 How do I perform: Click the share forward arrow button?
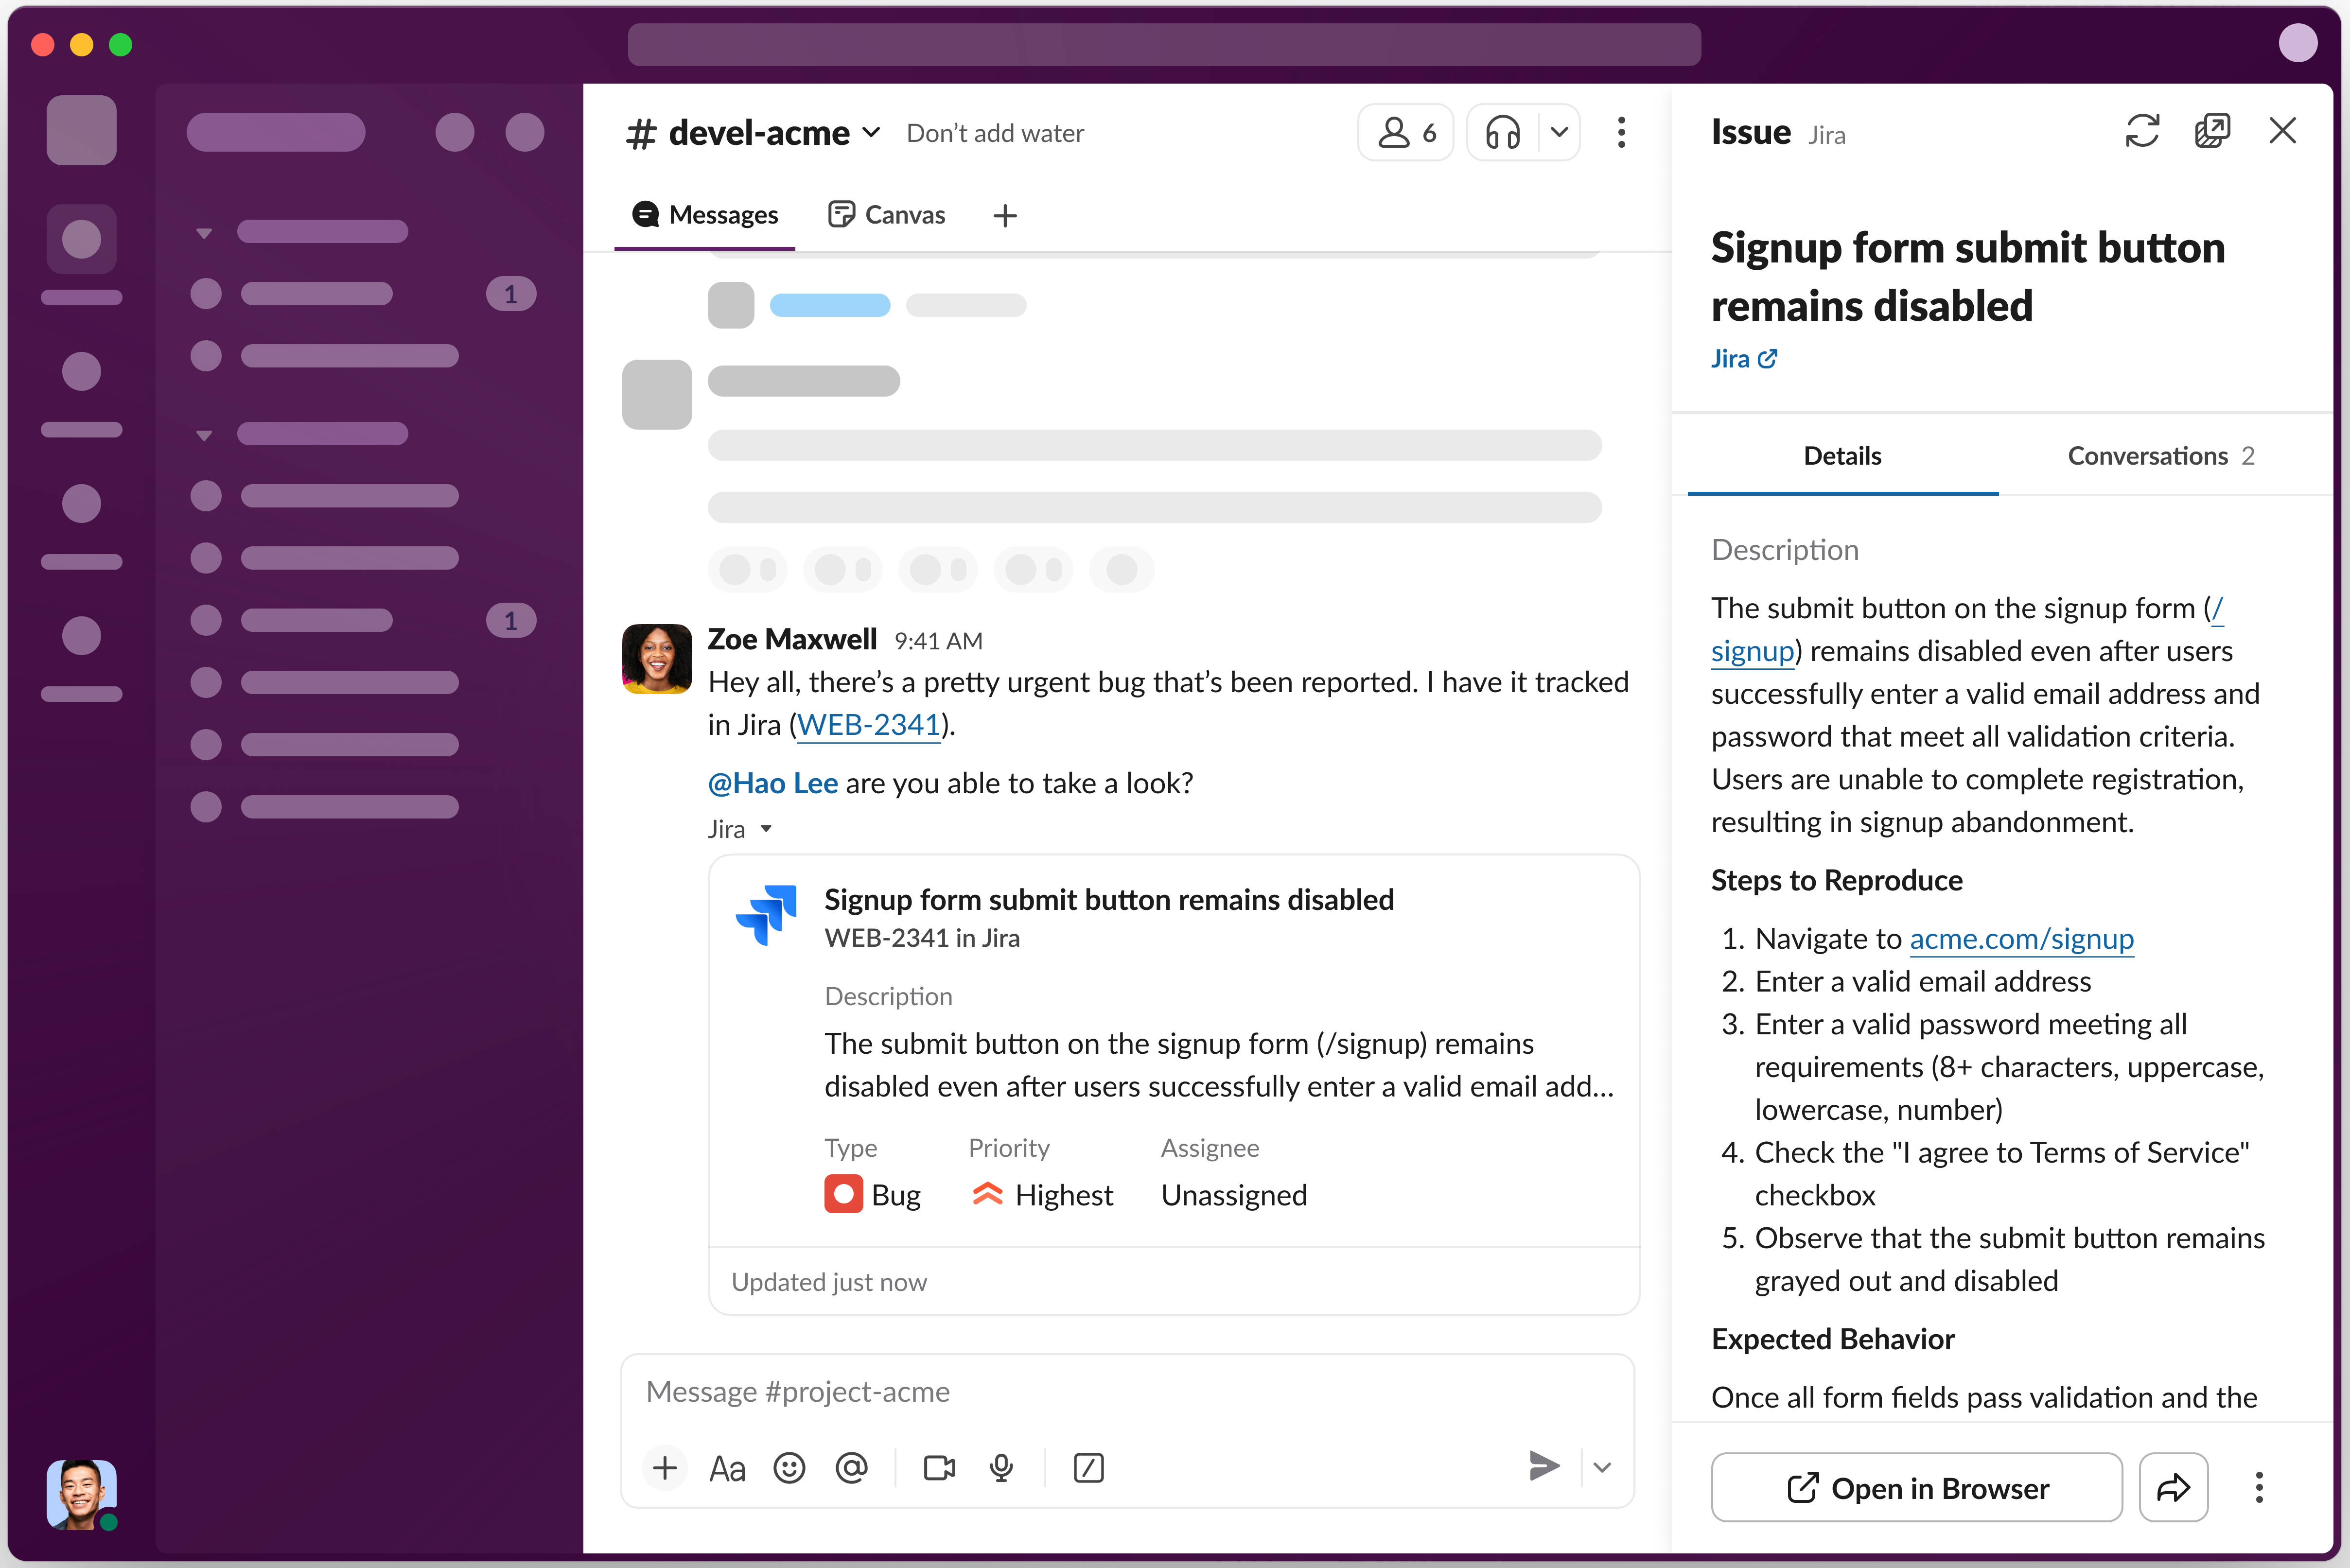point(2173,1488)
